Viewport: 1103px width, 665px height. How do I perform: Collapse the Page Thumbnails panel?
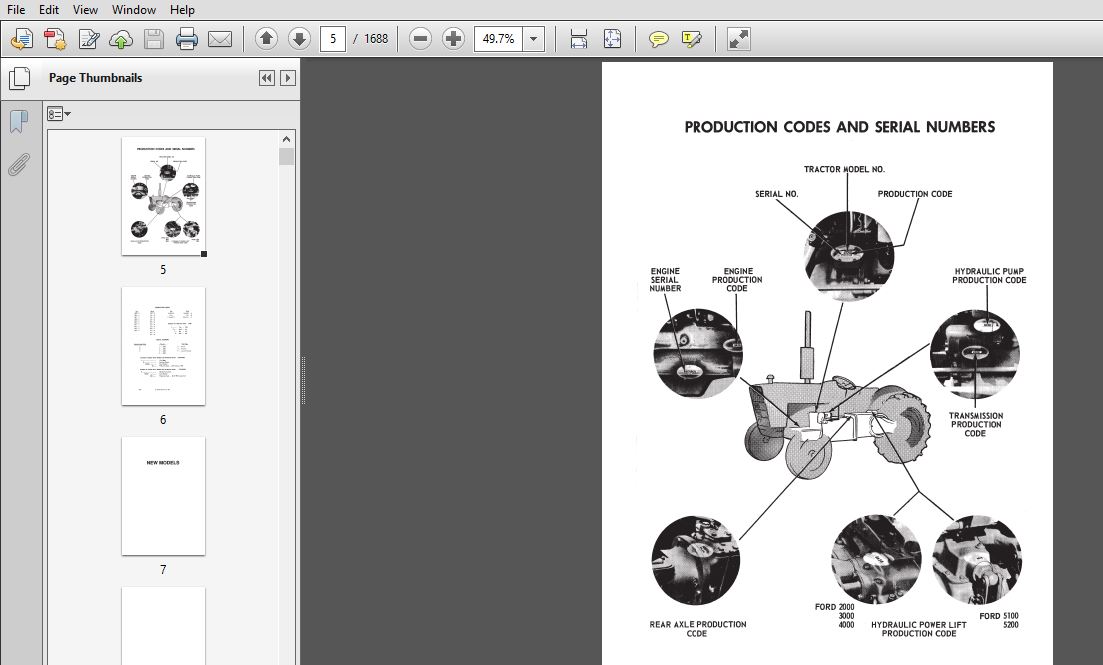267,78
